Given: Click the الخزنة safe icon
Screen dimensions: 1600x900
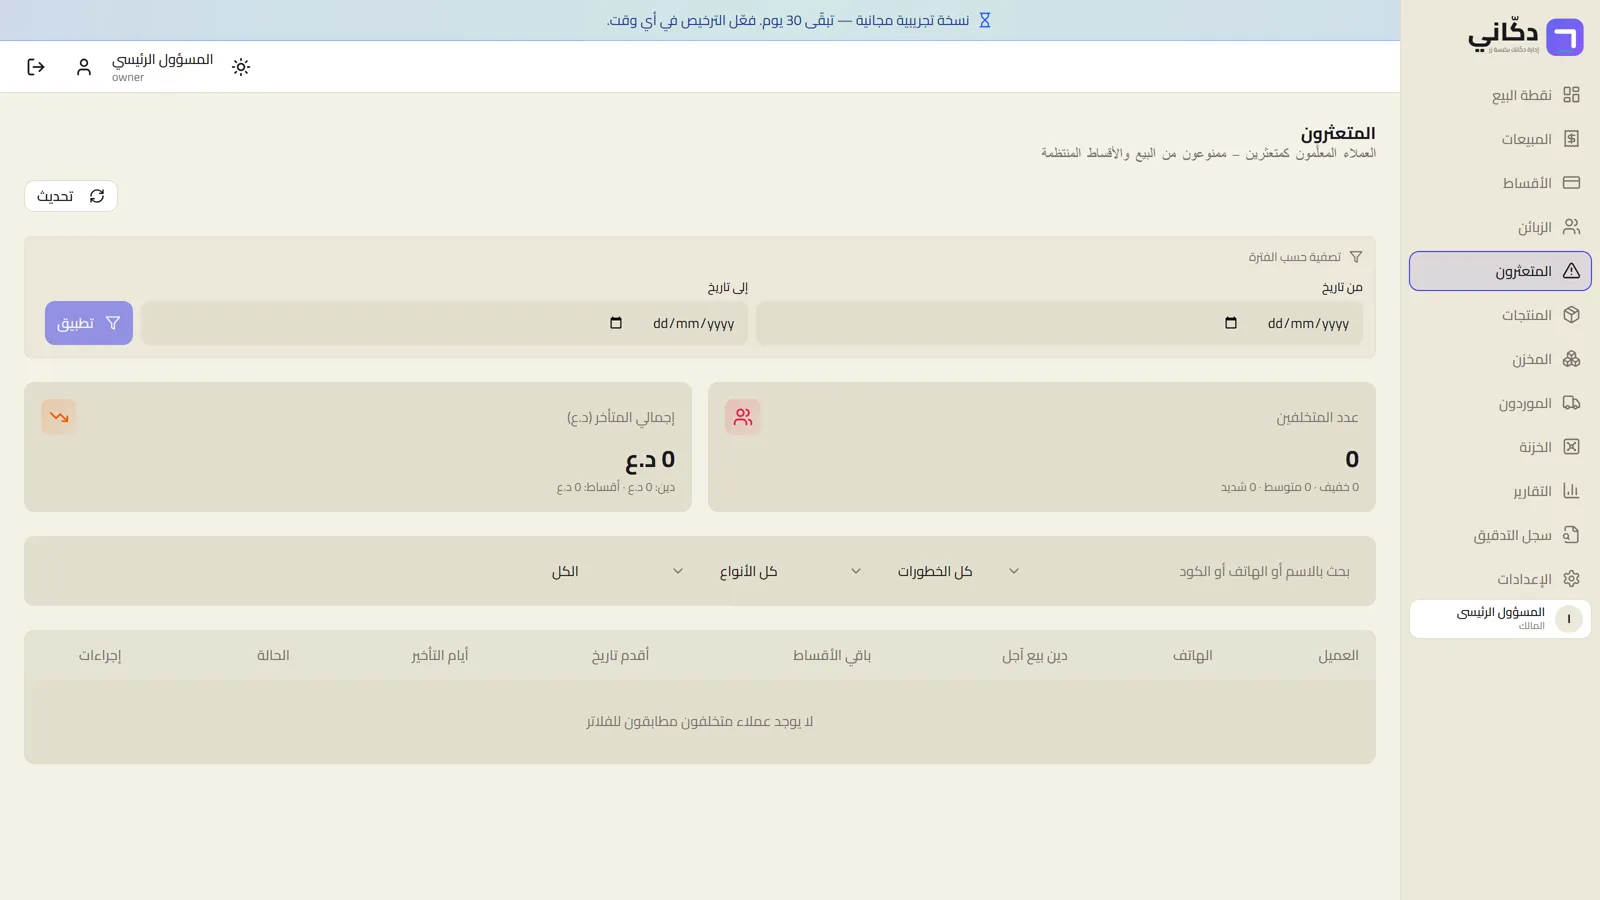Looking at the screenshot, I should pos(1571,447).
